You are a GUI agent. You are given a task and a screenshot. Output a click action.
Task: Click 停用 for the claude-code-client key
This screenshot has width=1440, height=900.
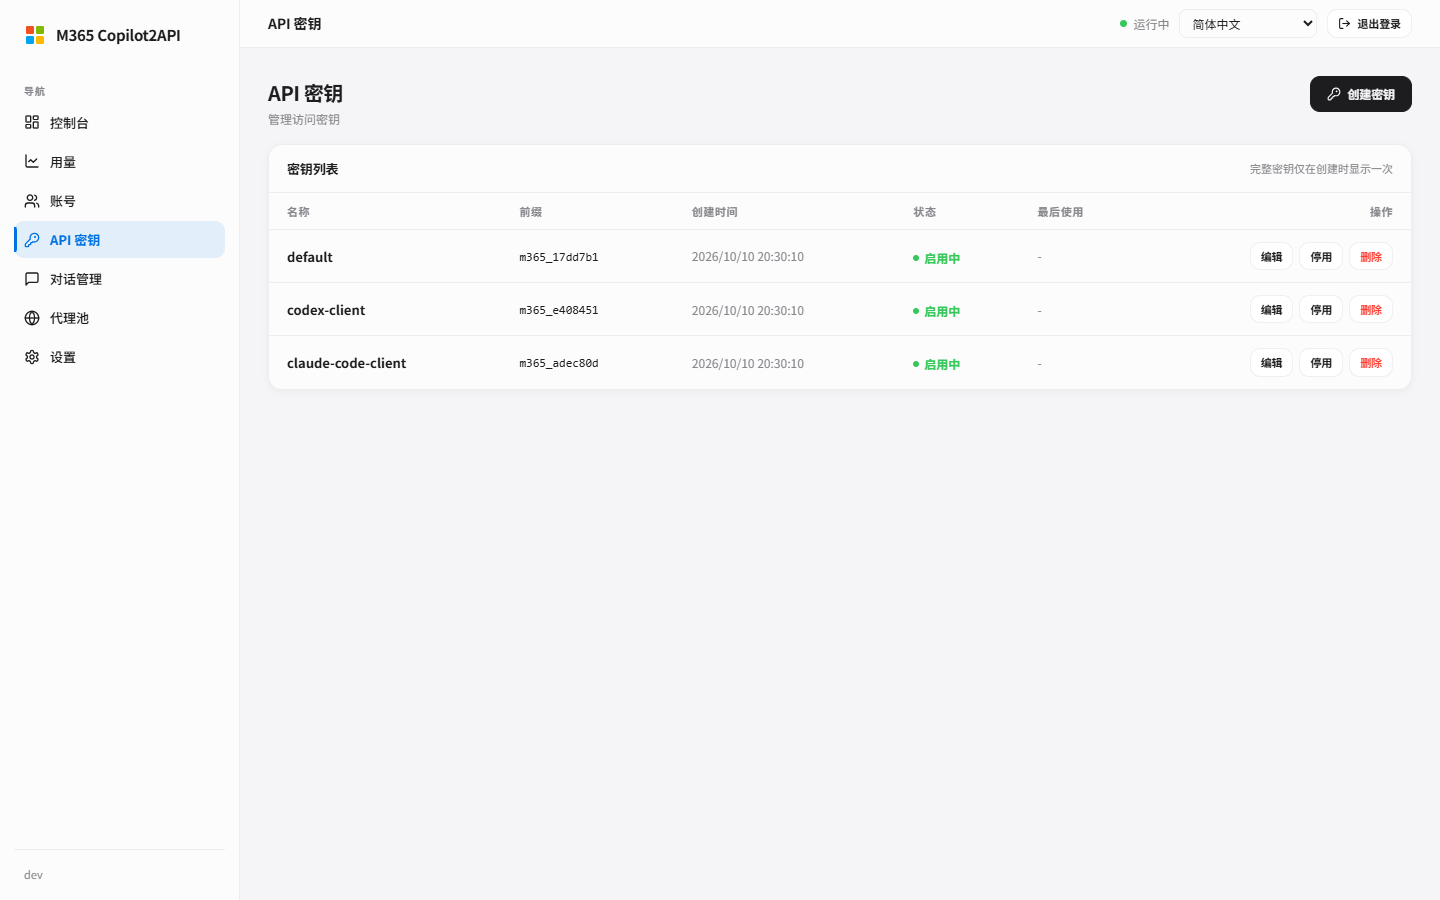(1321, 363)
